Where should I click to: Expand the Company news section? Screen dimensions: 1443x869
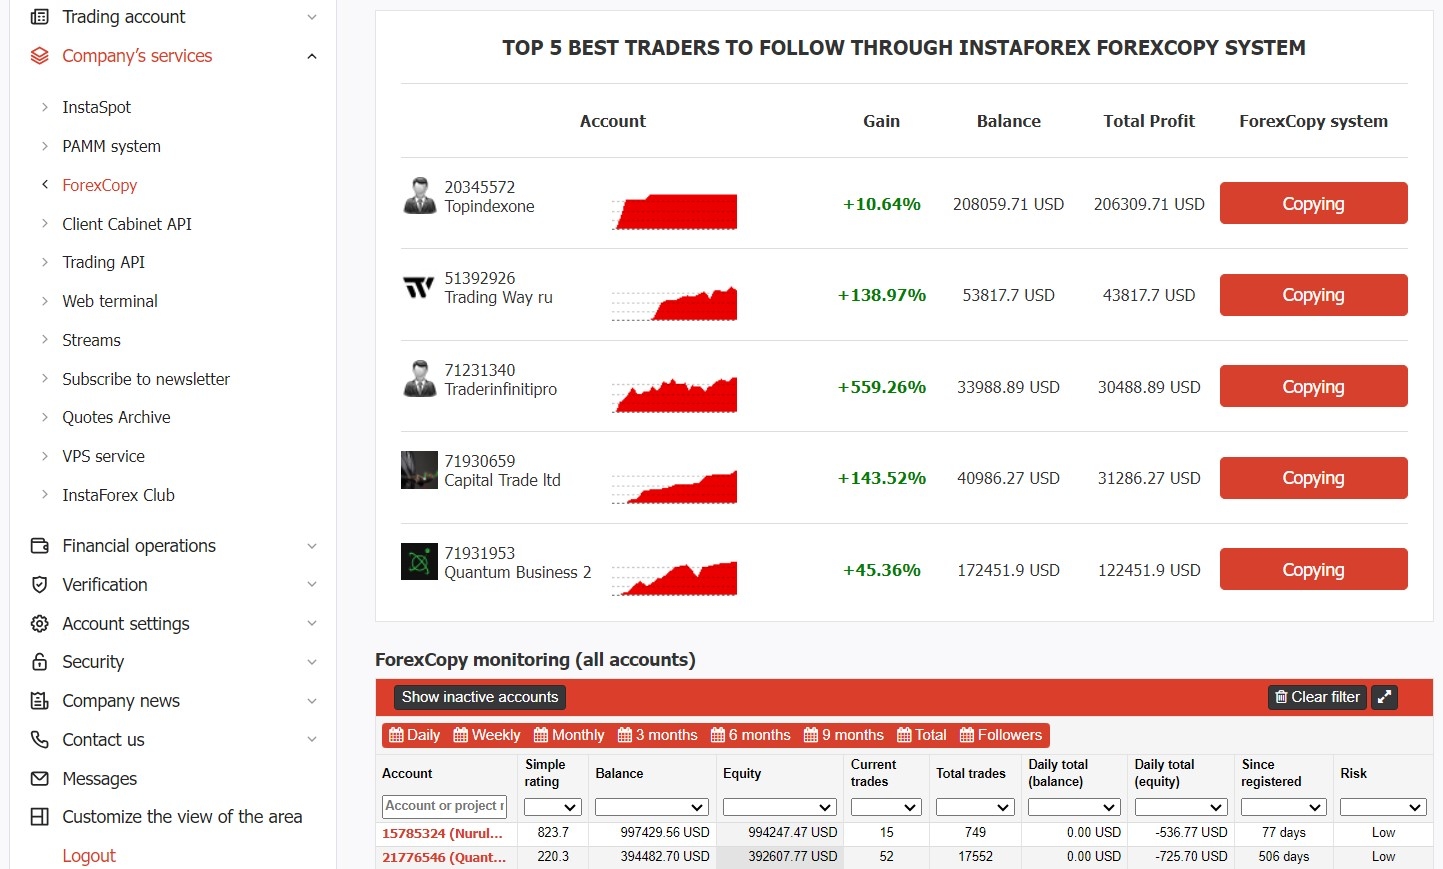[x=311, y=700]
